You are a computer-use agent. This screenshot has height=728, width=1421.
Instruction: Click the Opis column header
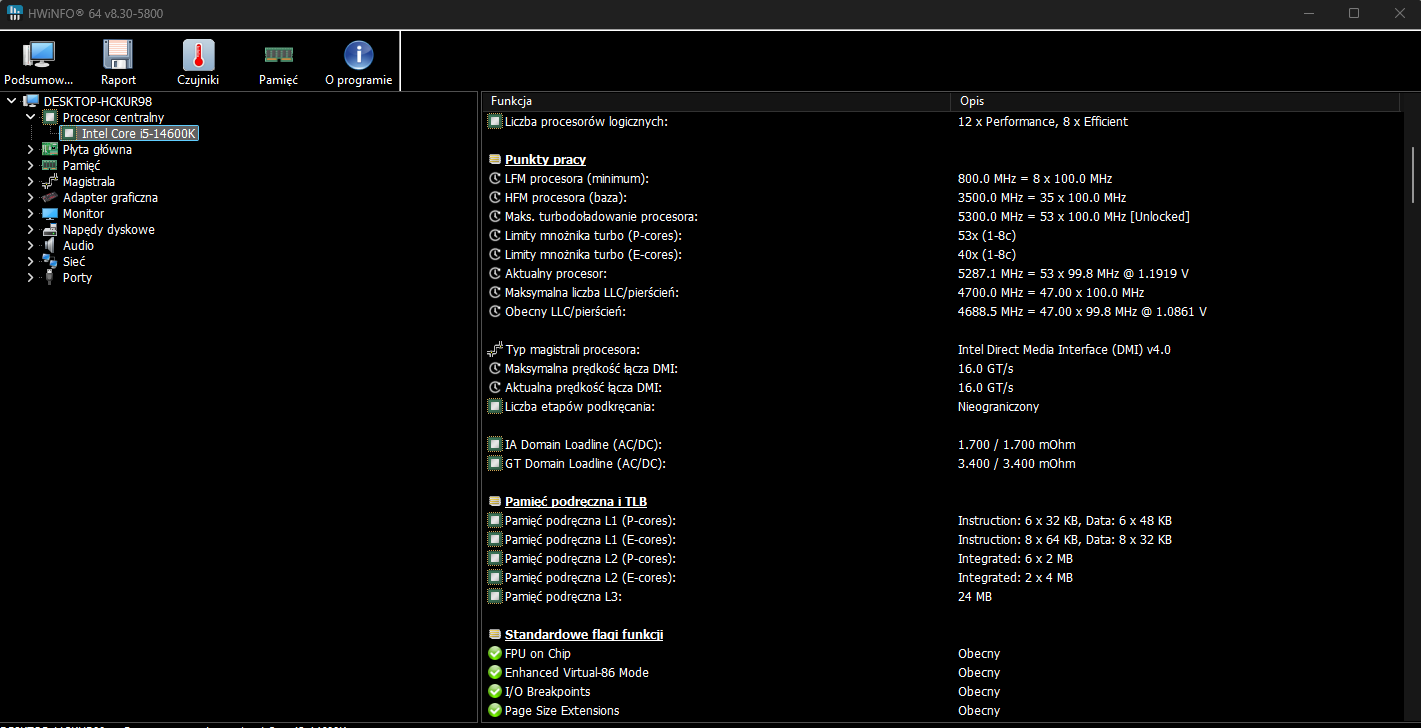tap(1175, 101)
